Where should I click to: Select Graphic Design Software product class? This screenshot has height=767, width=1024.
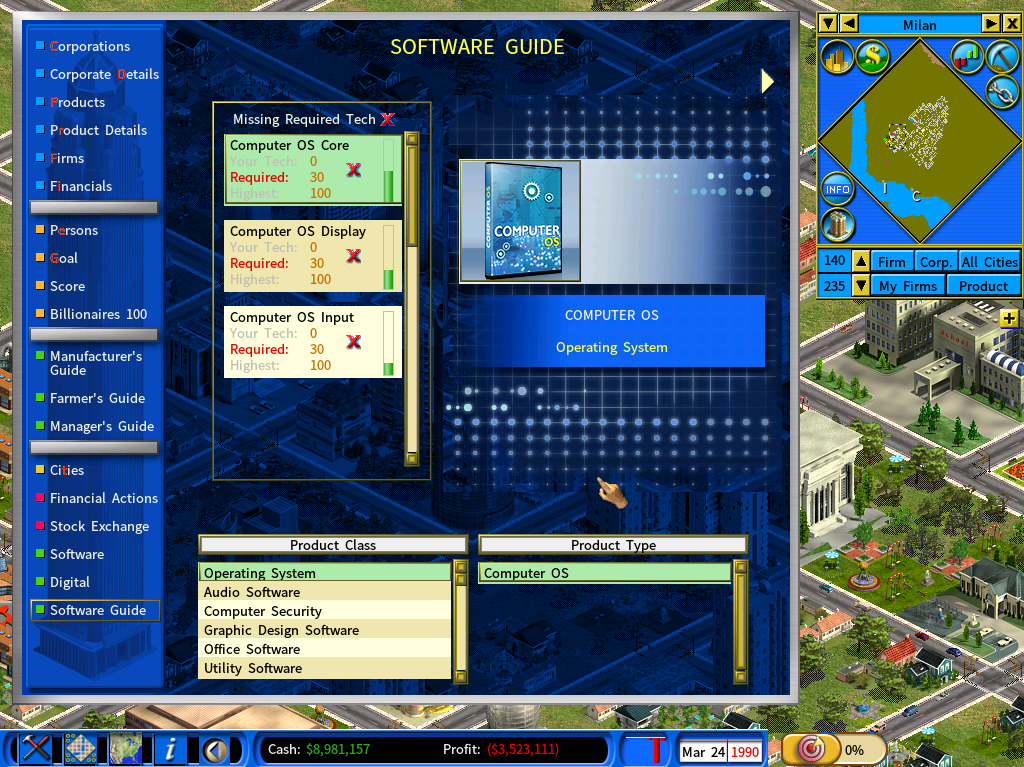pyautogui.click(x=325, y=630)
